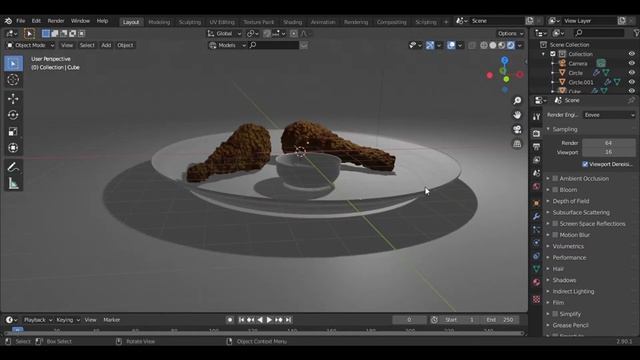The width and height of the screenshot is (640, 360).
Task: Open the World properties tab
Action: (536, 187)
